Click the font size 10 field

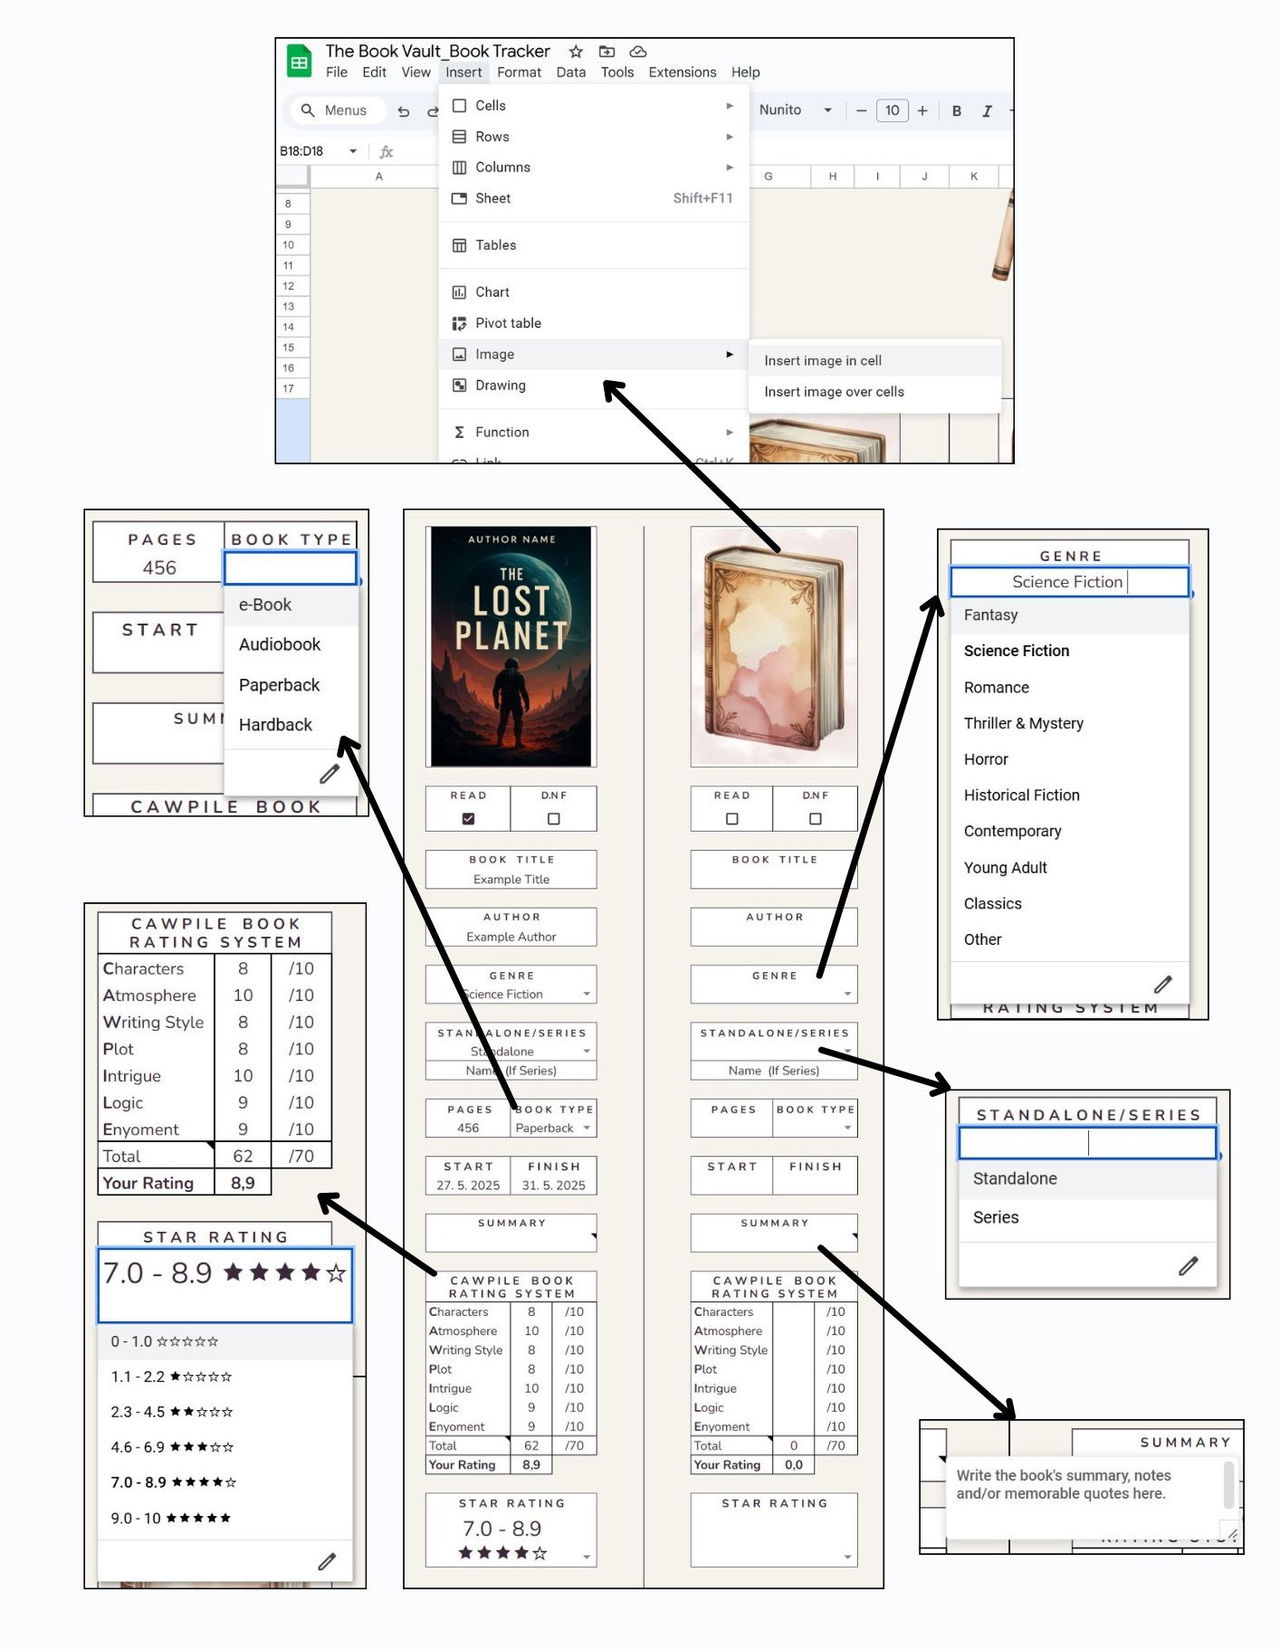(x=892, y=110)
